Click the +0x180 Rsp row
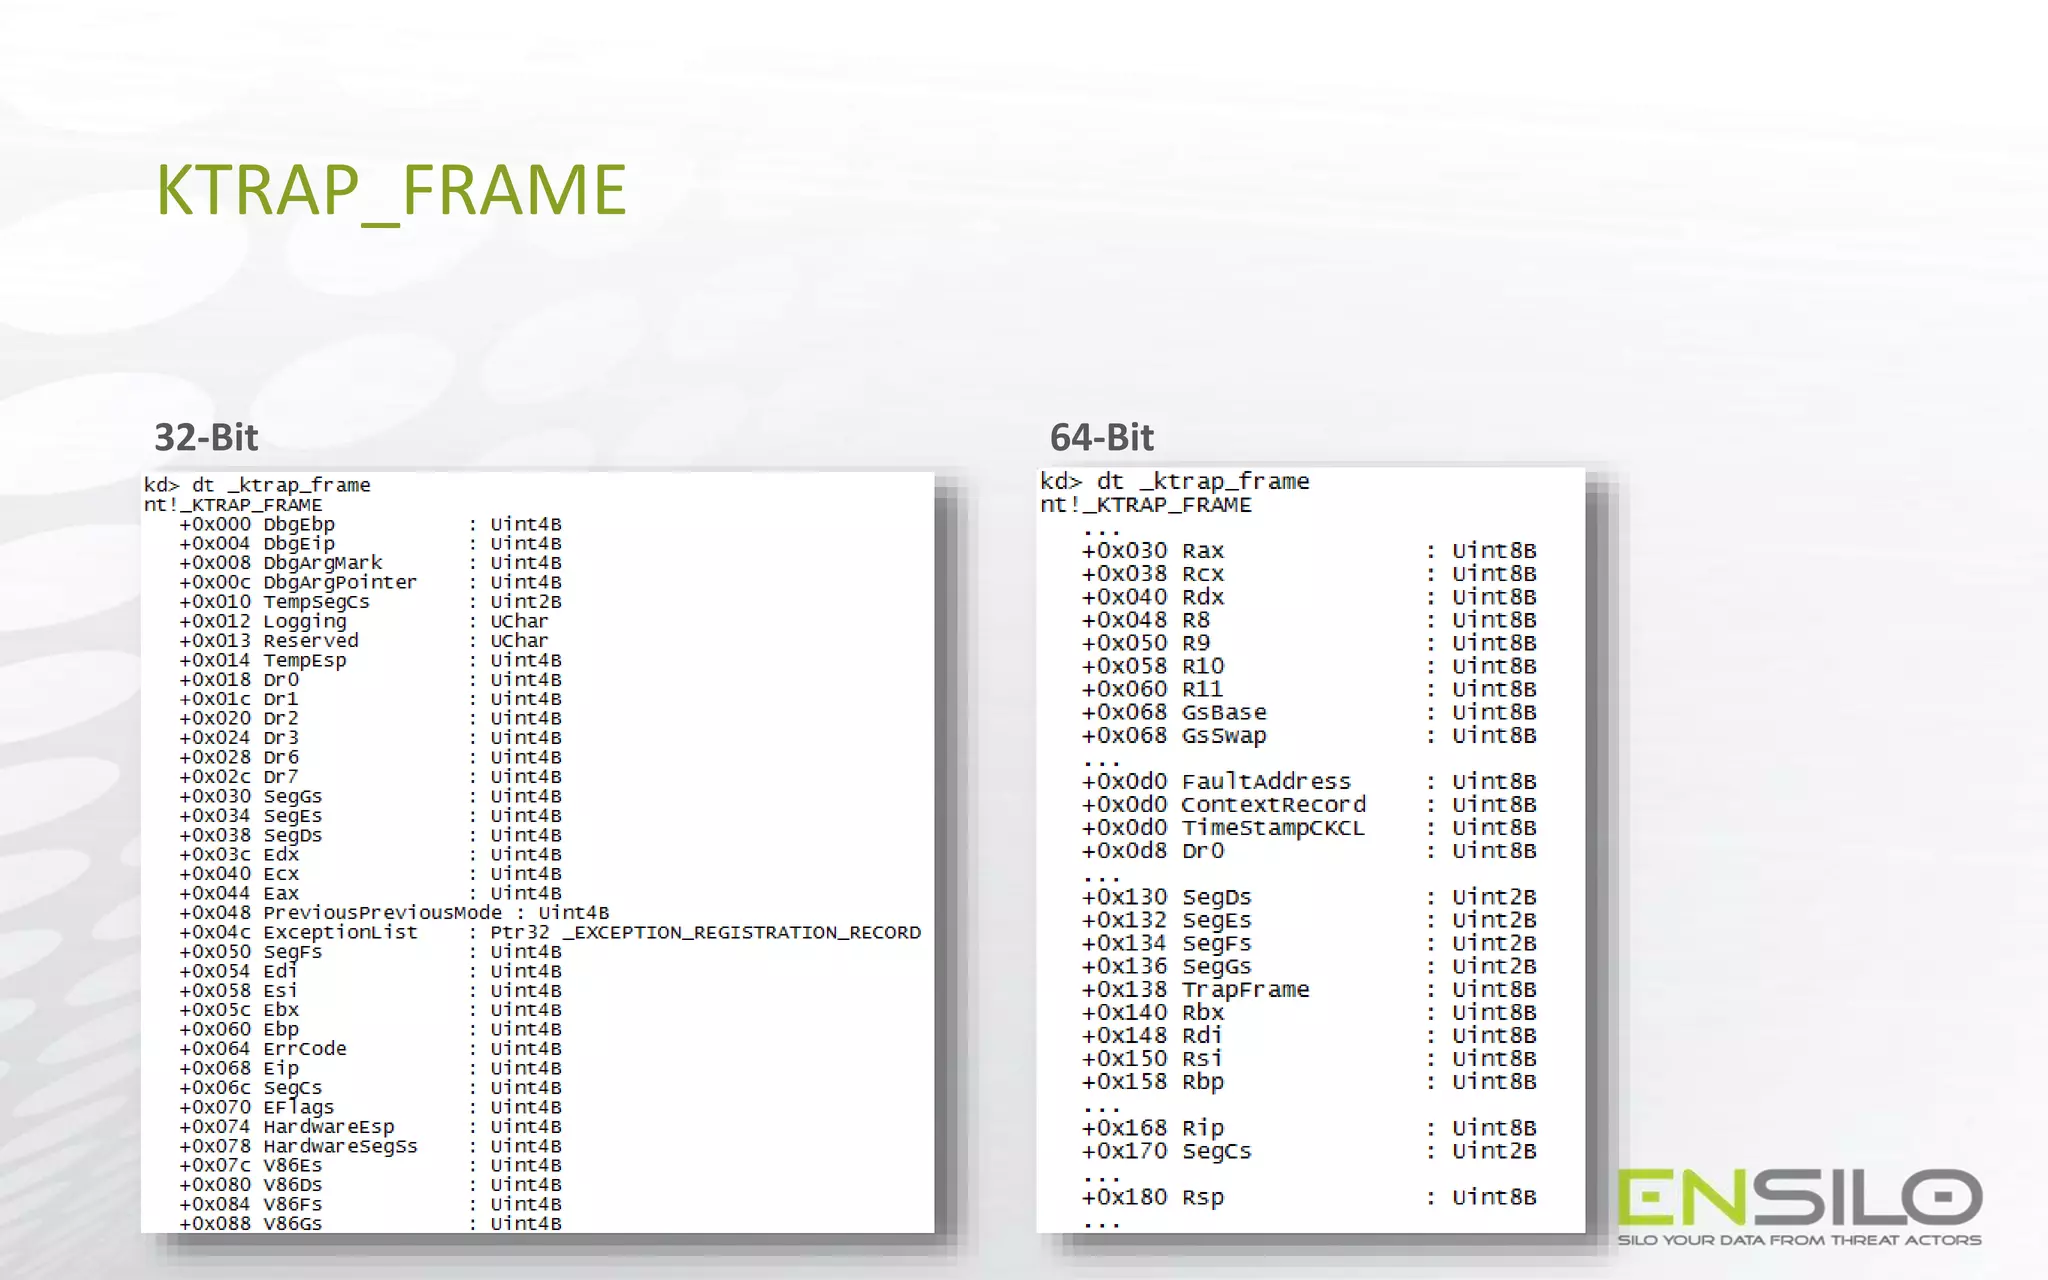 (x=1309, y=1197)
